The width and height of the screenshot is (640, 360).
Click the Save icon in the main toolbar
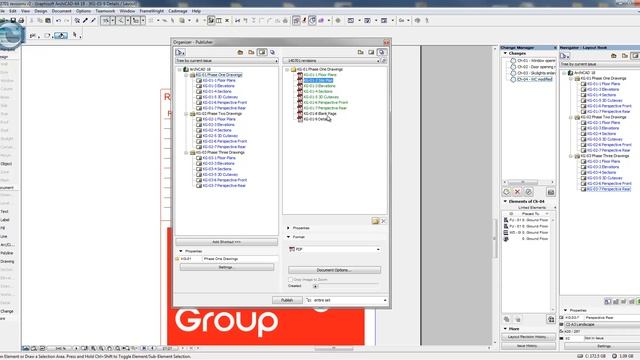coord(13,20)
